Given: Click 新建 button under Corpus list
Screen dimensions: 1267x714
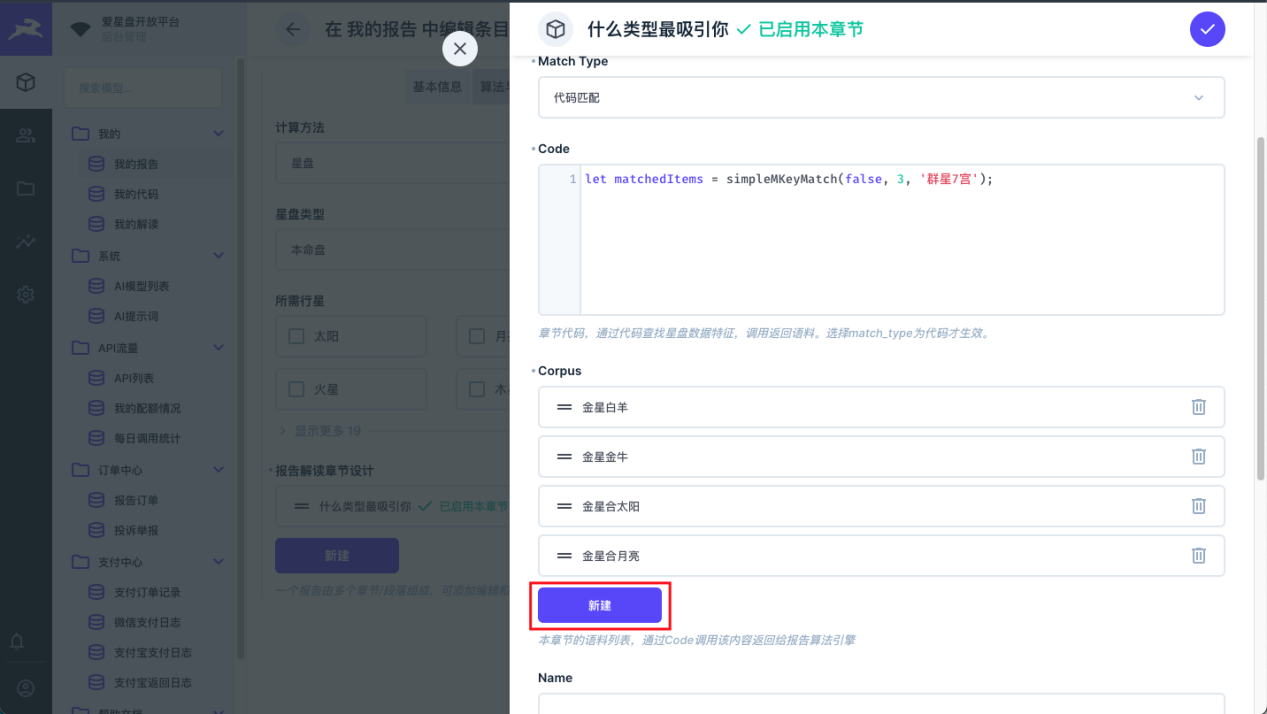Looking at the screenshot, I should pyautogui.click(x=599, y=605).
